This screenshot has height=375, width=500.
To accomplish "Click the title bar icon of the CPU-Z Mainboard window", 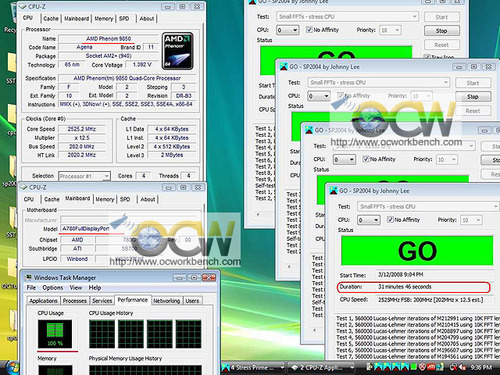I will (x=24, y=187).
